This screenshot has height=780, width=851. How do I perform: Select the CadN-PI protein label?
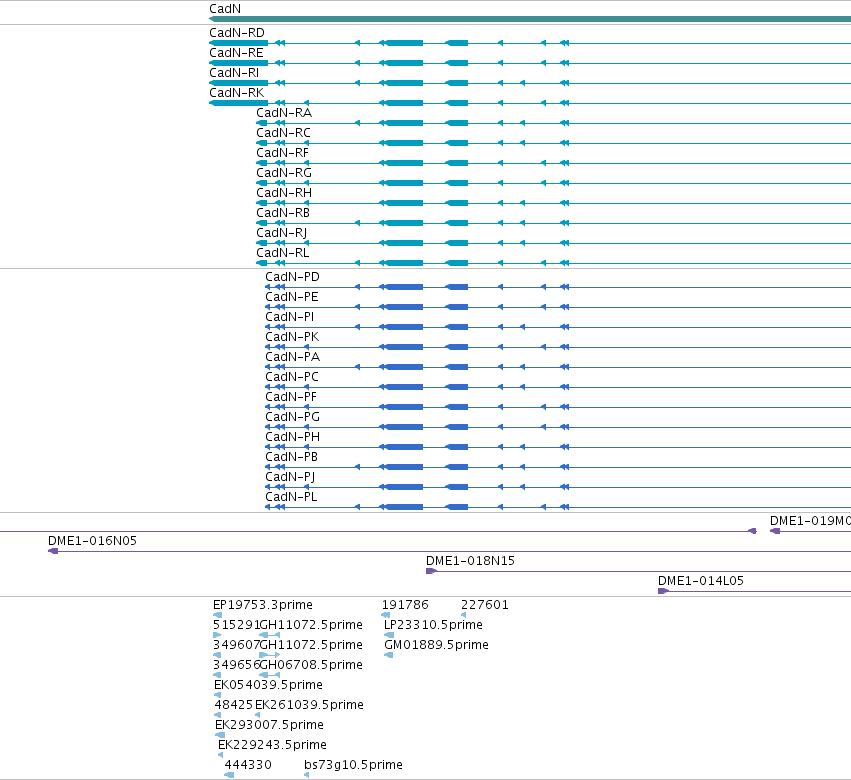[x=289, y=317]
